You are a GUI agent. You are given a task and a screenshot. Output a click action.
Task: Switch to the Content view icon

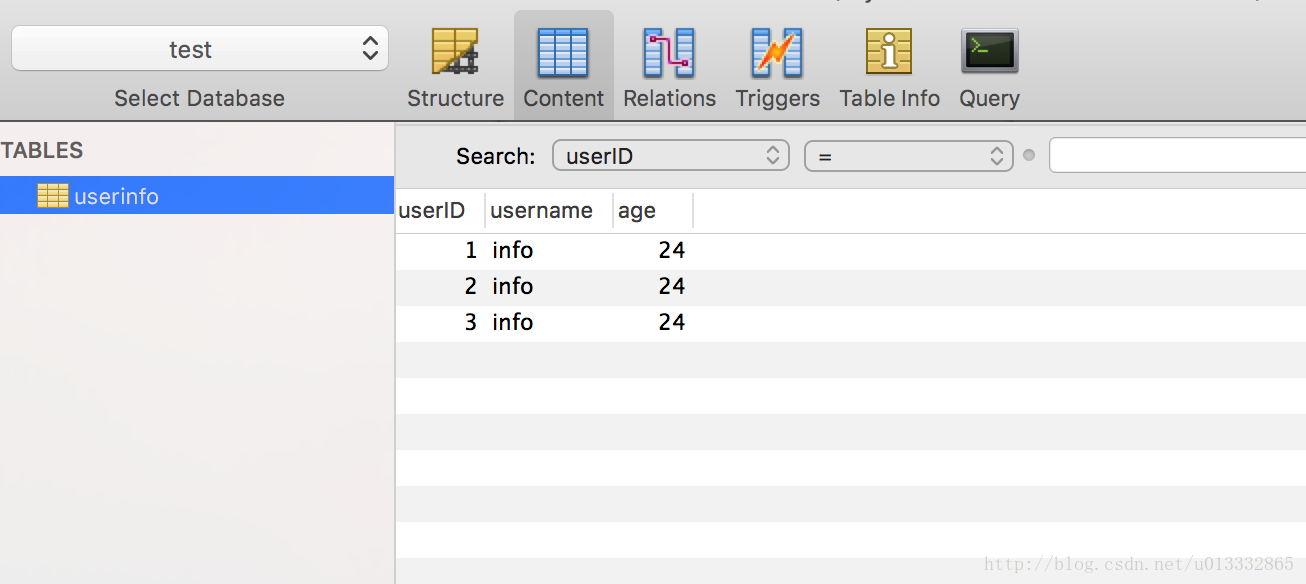point(563,53)
